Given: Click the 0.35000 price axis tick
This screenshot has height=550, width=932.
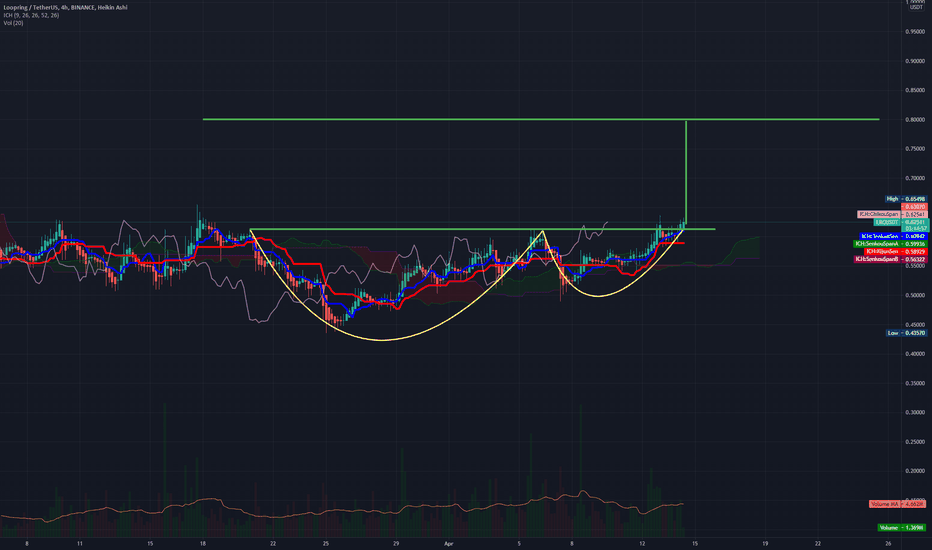Looking at the screenshot, I should [915, 384].
